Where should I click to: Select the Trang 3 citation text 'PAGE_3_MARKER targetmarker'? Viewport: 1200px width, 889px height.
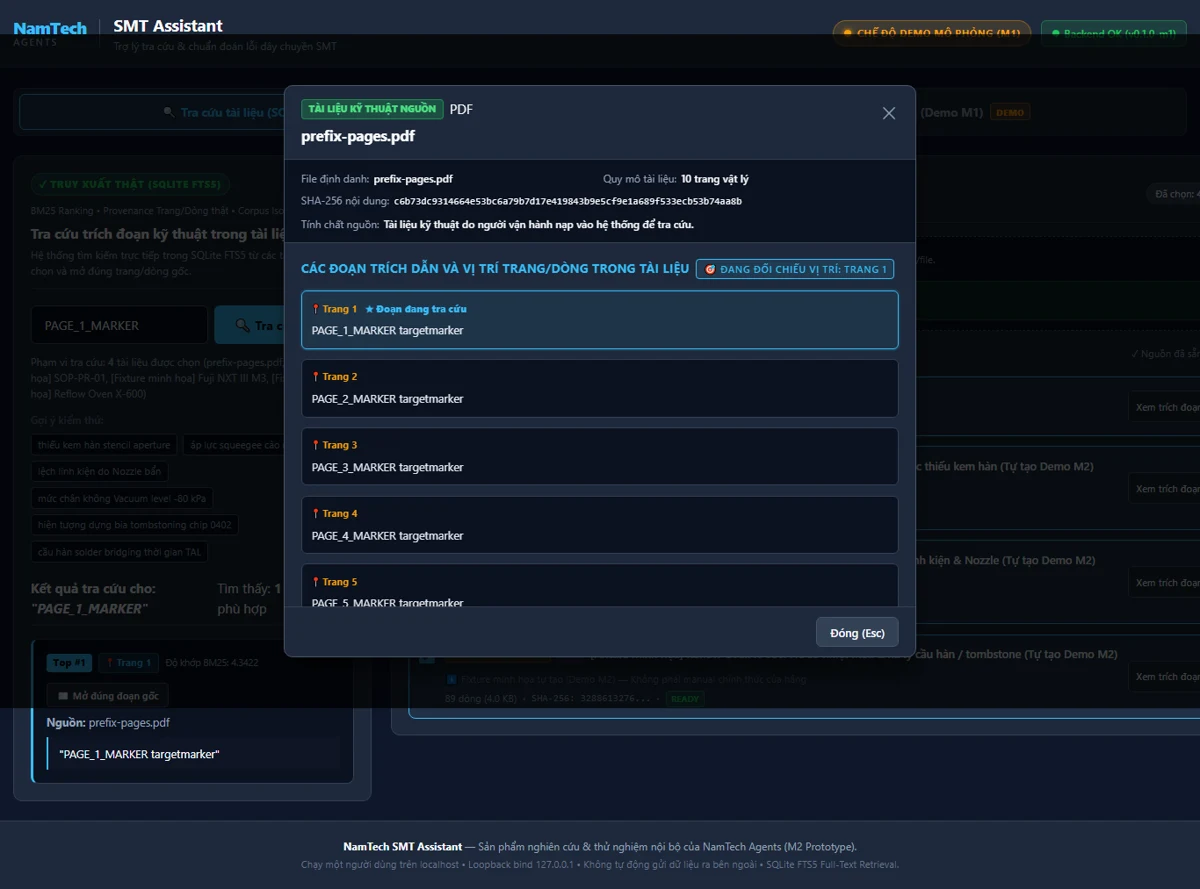[388, 467]
